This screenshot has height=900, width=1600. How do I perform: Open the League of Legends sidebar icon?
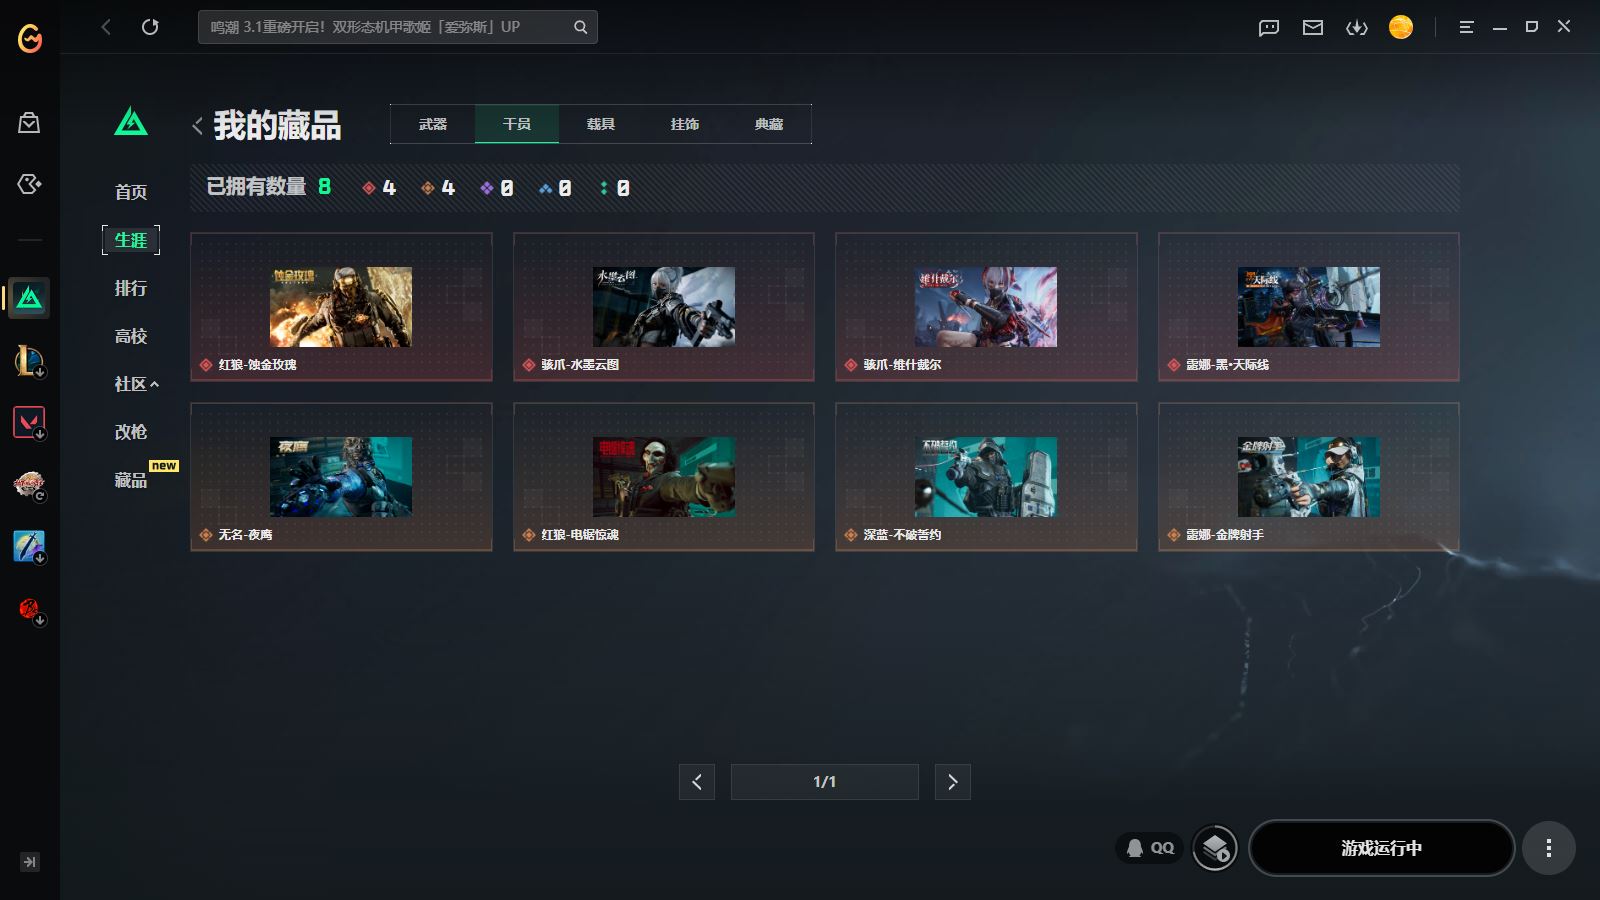[x=29, y=360]
